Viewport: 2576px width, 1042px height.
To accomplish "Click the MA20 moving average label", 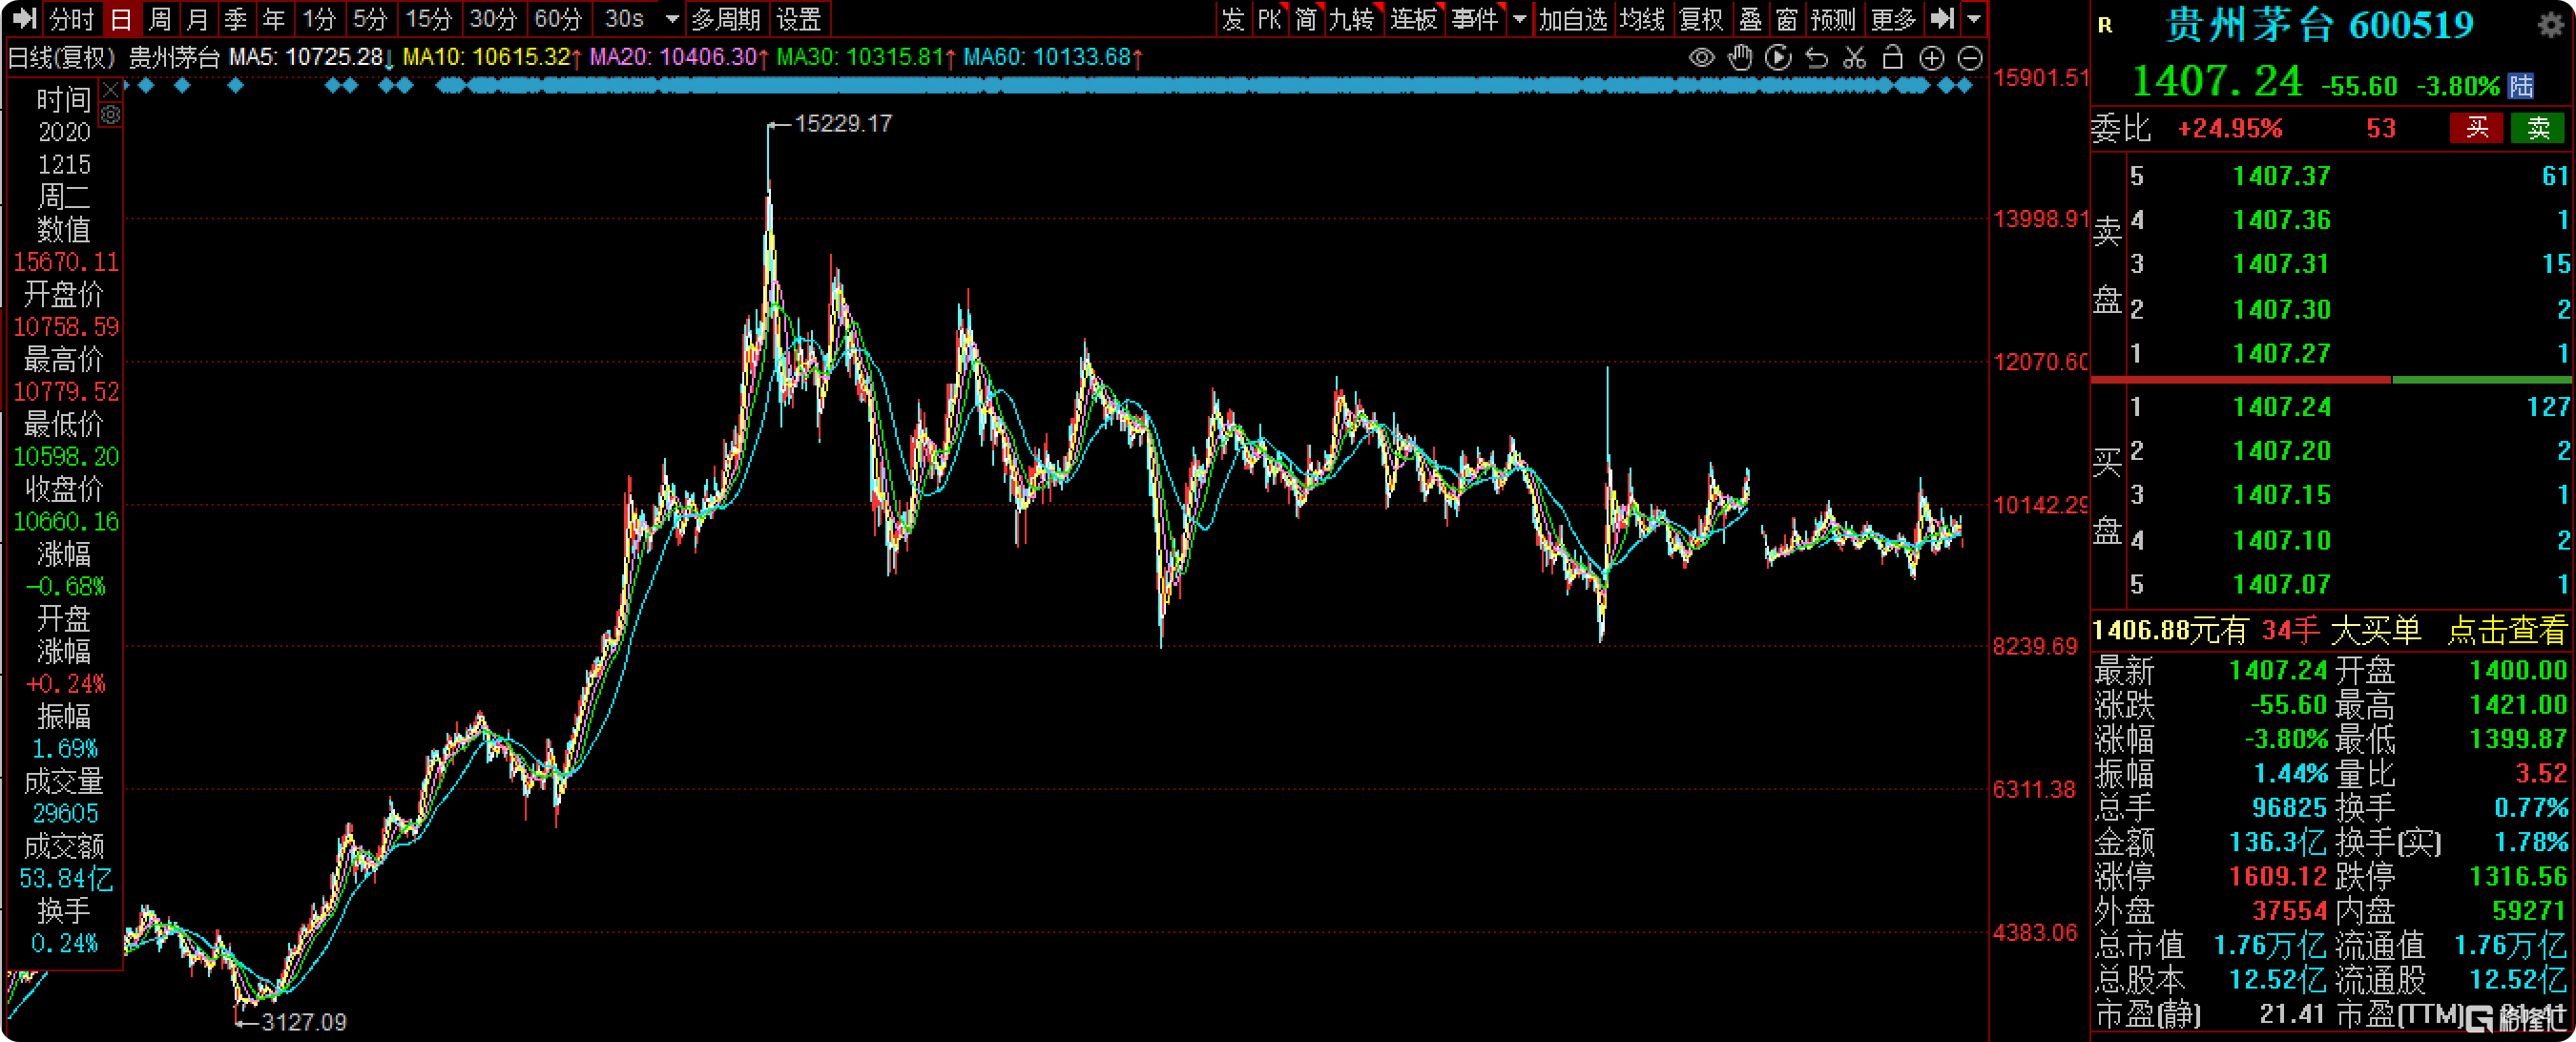I will pos(679,57).
